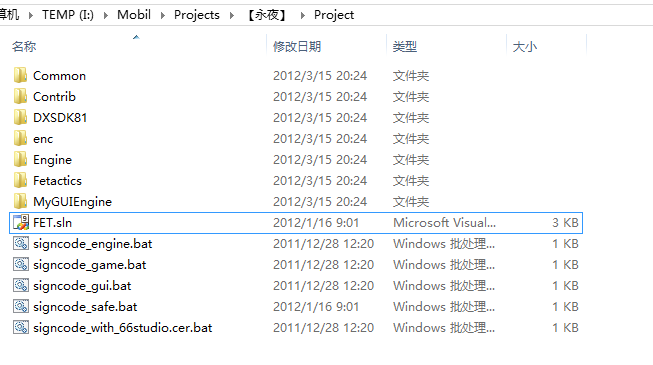The height and width of the screenshot is (365, 653).
Task: Click the 1 KB size of signcode_gui.bat
Action: (x=565, y=286)
